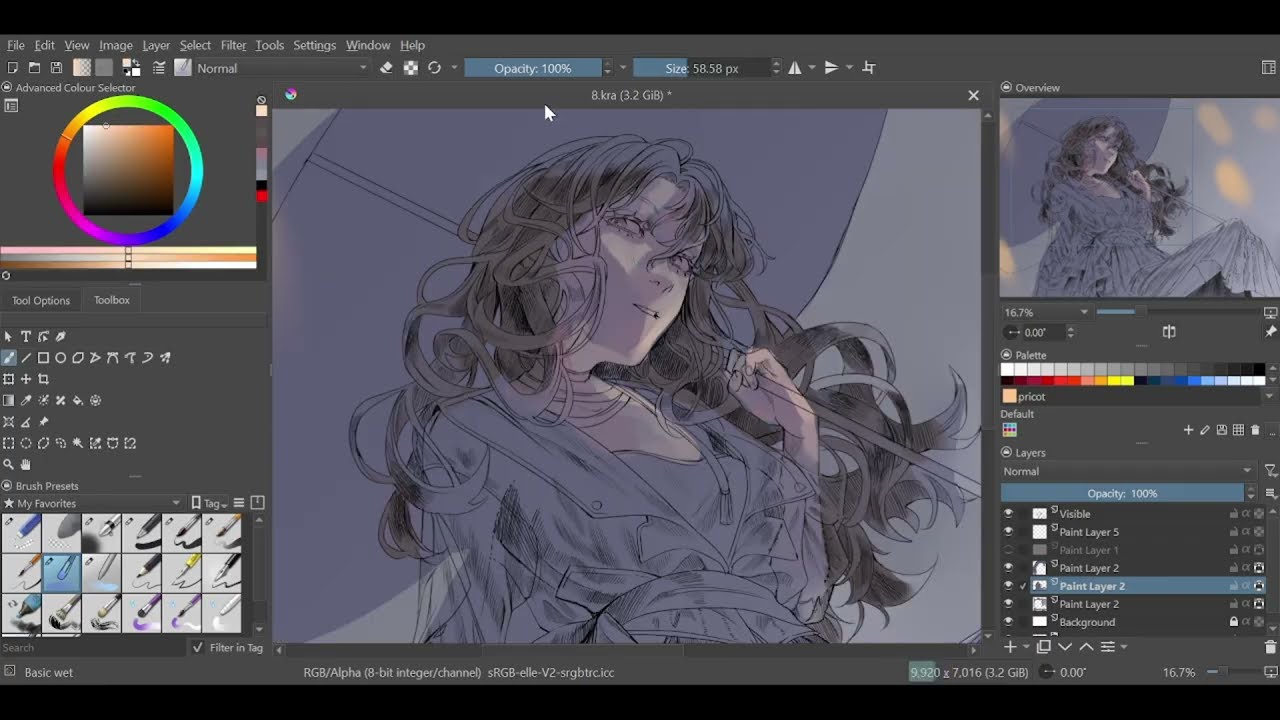Open the layer blending mode Normal dropdown
This screenshot has height=720, width=1280.
click(x=1128, y=471)
